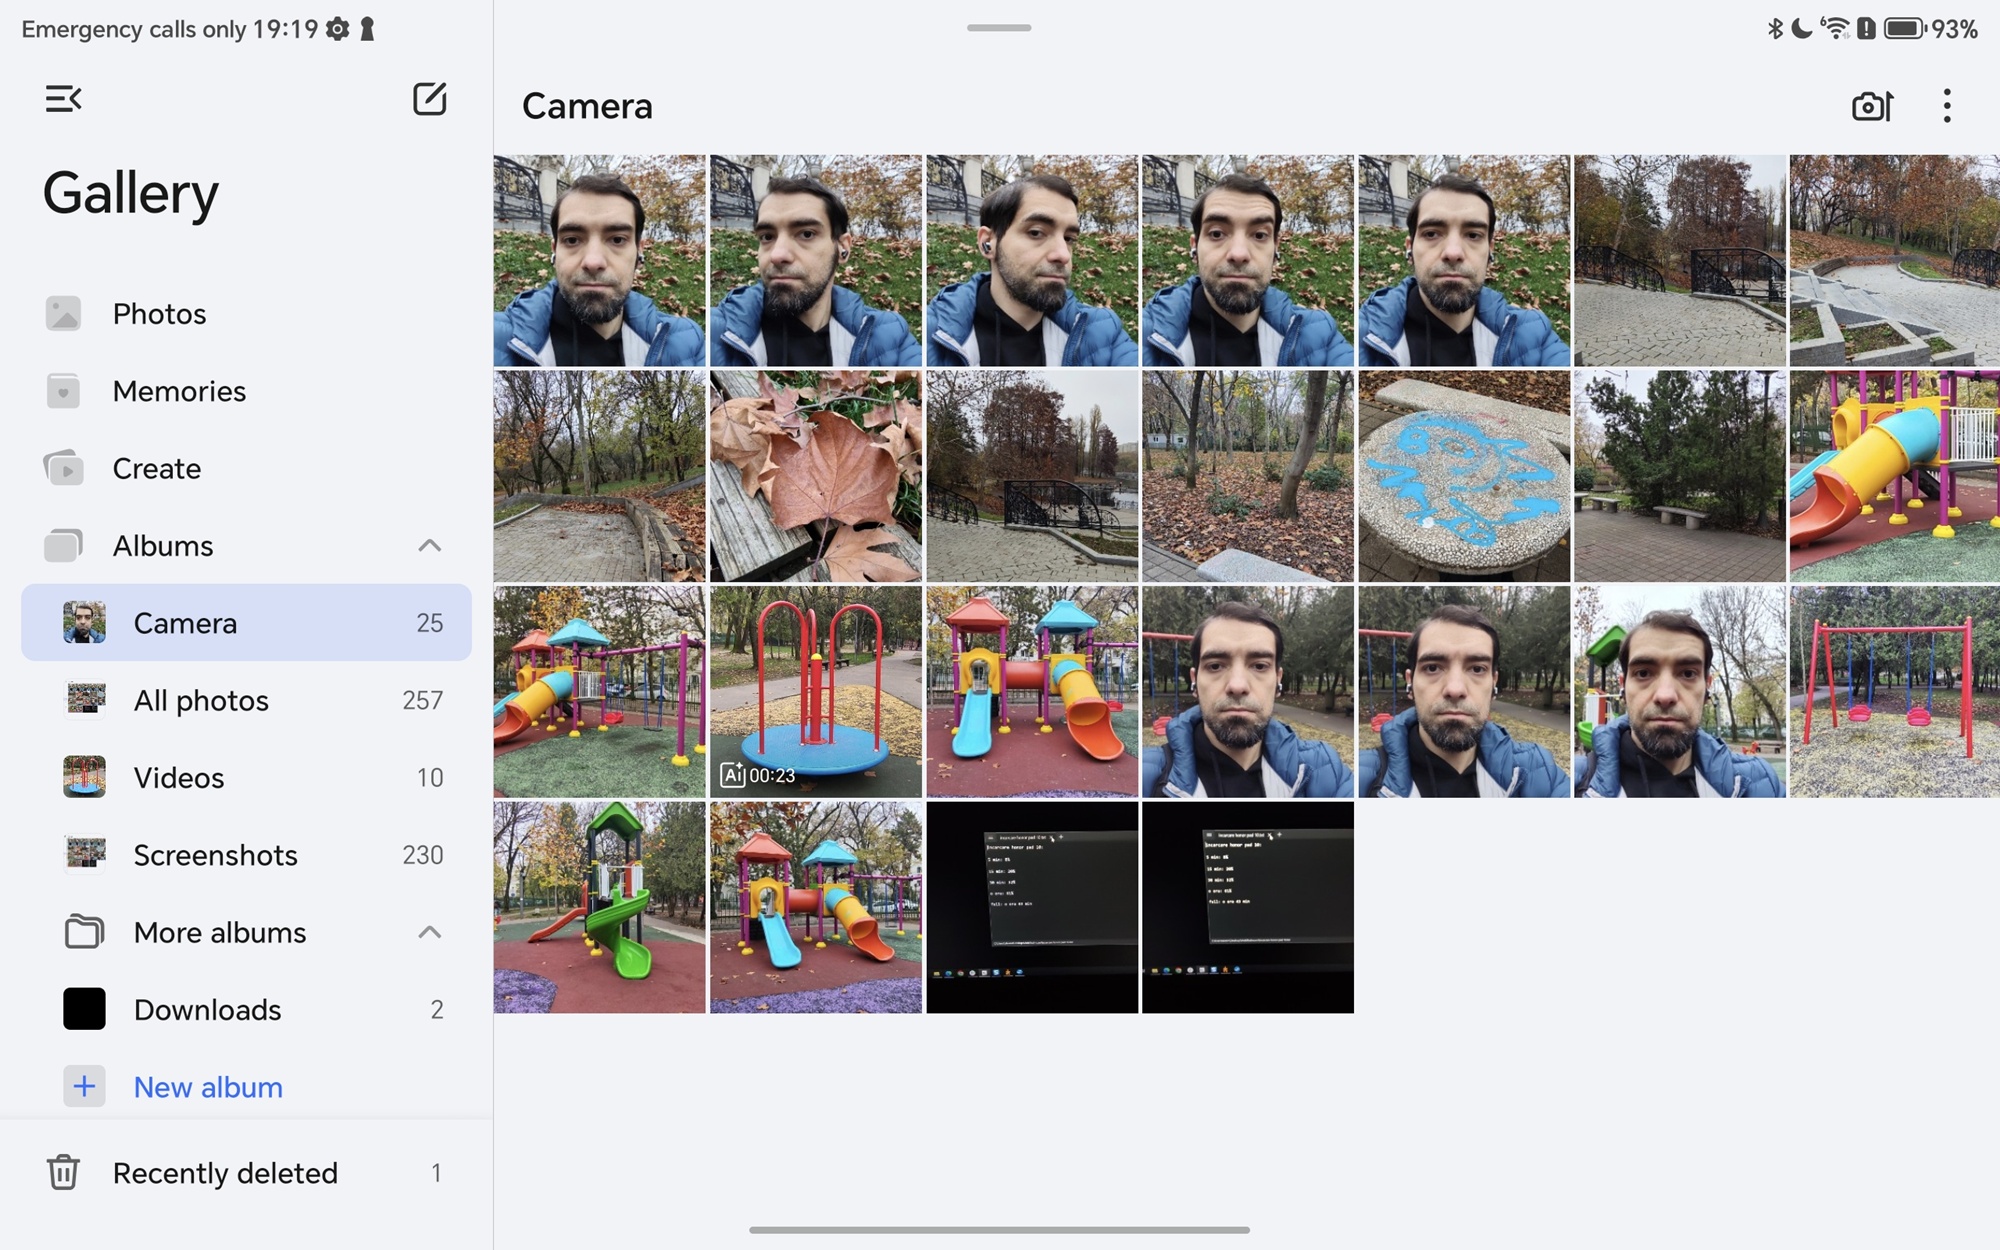This screenshot has height=1250, width=2000.
Task: Select the All photos album
Action: (x=201, y=700)
